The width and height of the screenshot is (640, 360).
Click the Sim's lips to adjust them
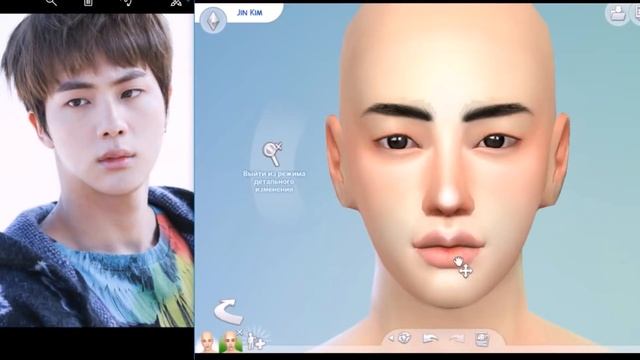pos(449,248)
